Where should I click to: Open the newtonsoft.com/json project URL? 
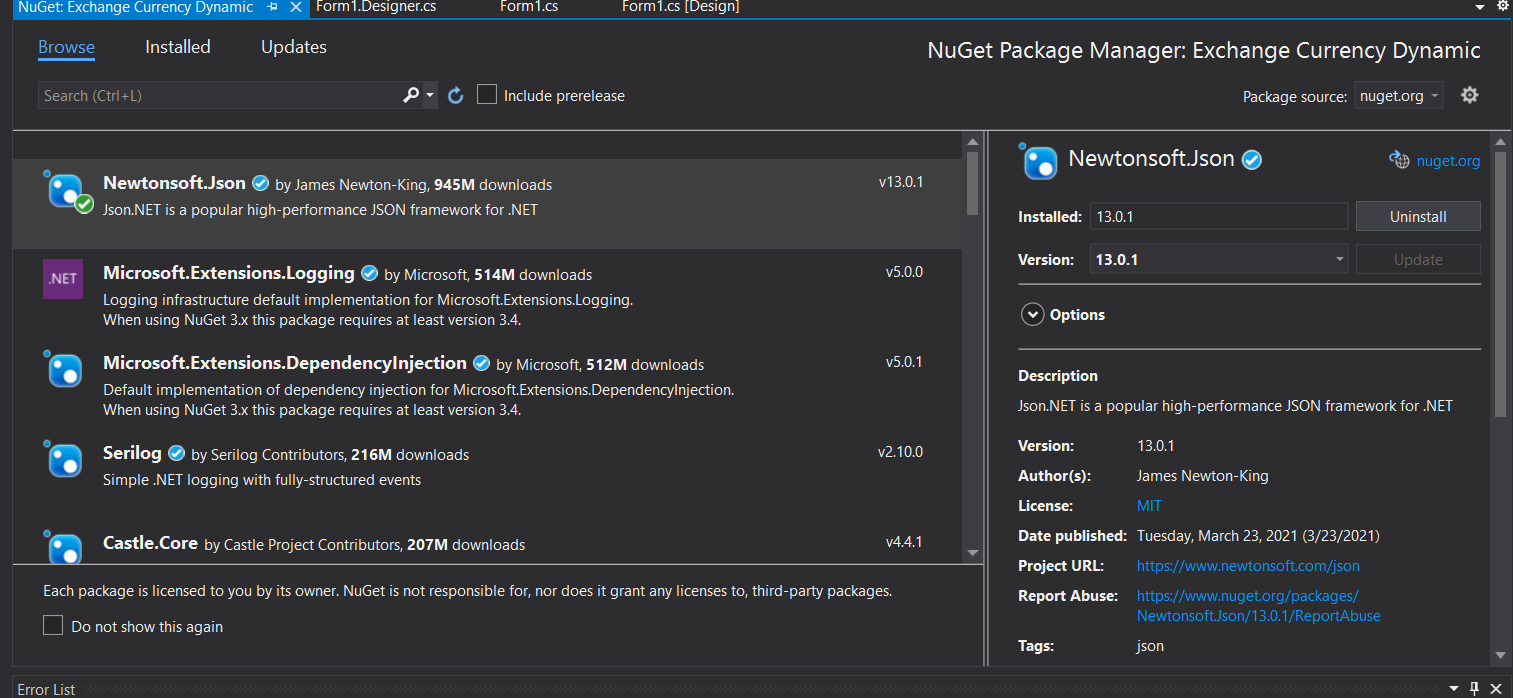click(1248, 565)
